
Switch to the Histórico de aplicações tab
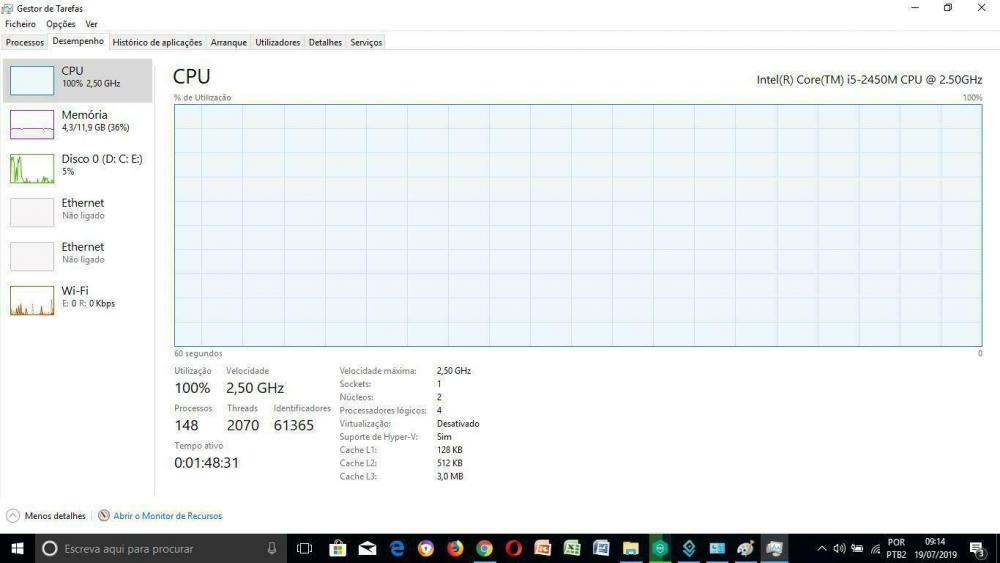157,42
